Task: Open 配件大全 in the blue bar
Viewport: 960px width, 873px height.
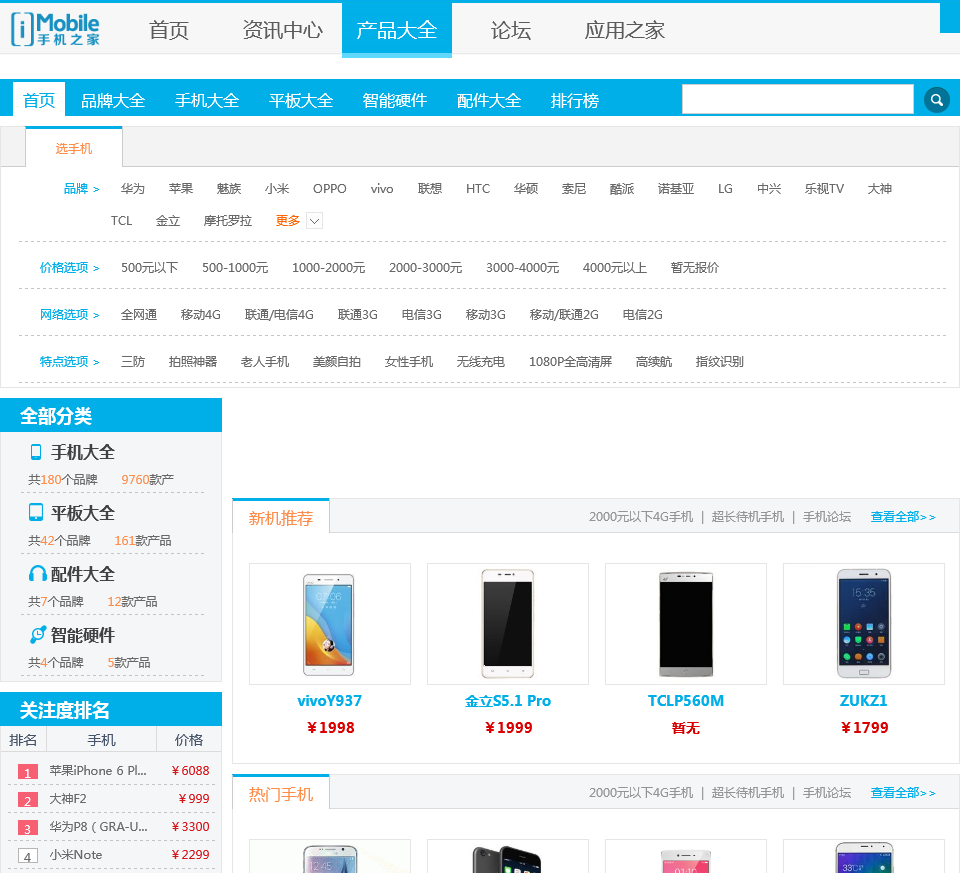Action: [489, 100]
